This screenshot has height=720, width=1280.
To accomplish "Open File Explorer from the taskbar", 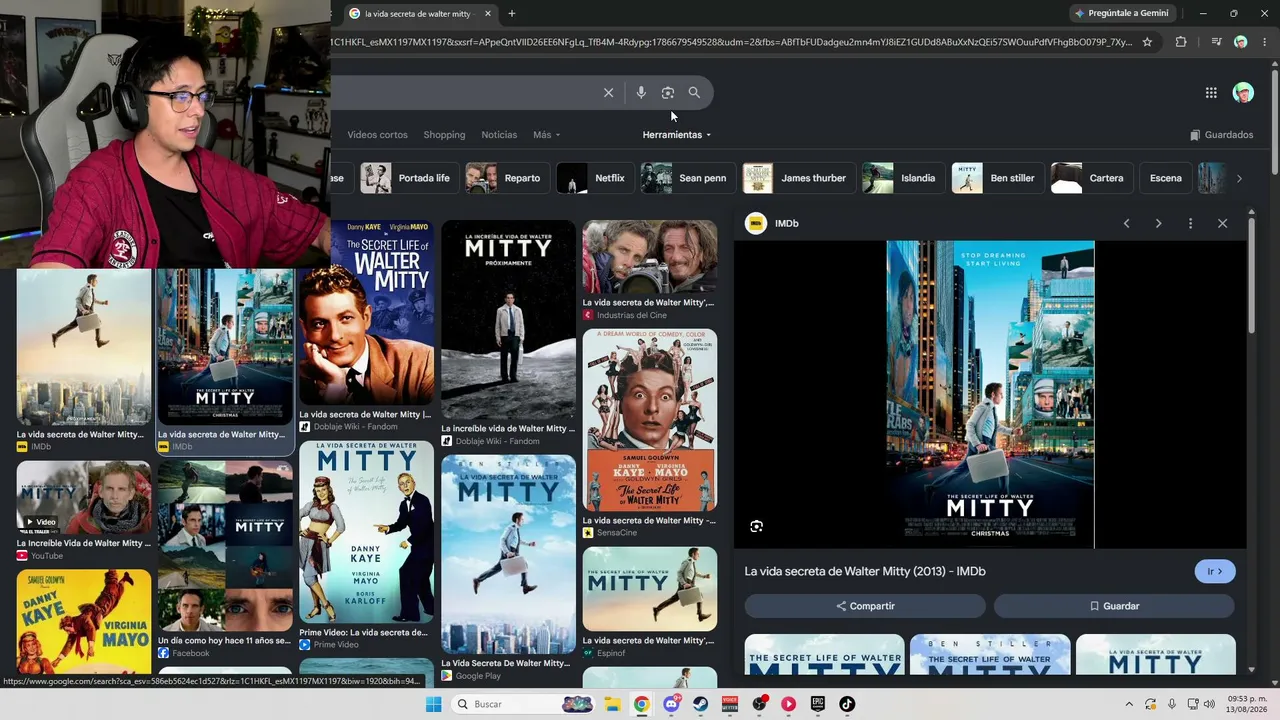I will pos(612,704).
